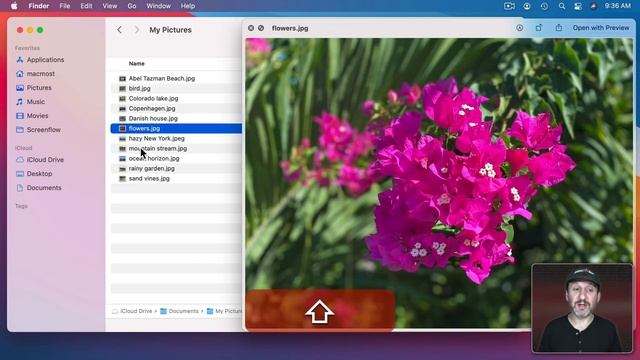Screen dimensions: 640x360
Task: Open the Markup tool in Quick Look
Action: click(519, 28)
